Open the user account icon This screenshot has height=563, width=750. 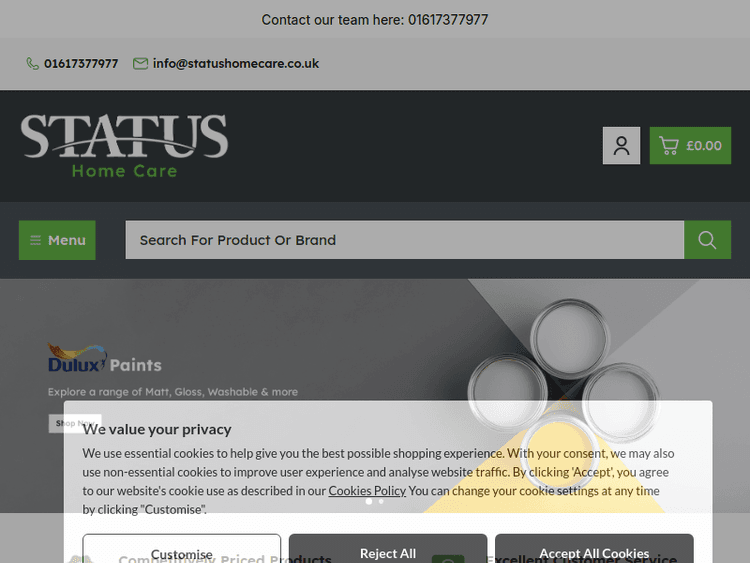(621, 145)
